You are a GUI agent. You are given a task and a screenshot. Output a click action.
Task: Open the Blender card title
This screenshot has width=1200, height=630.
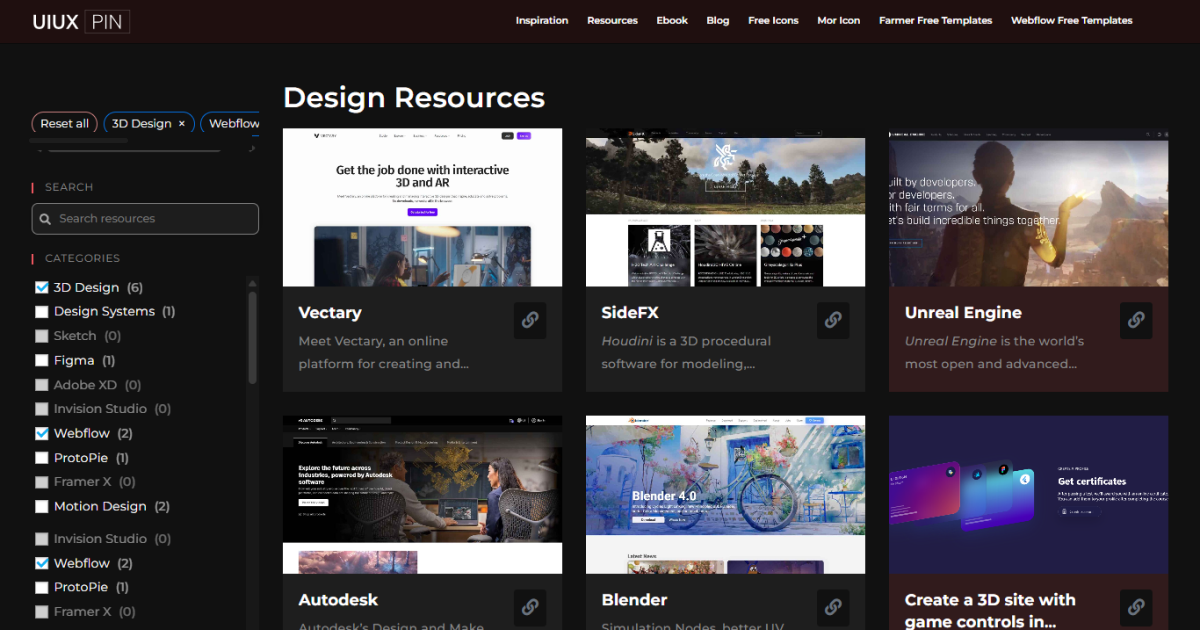pyautogui.click(x=634, y=600)
